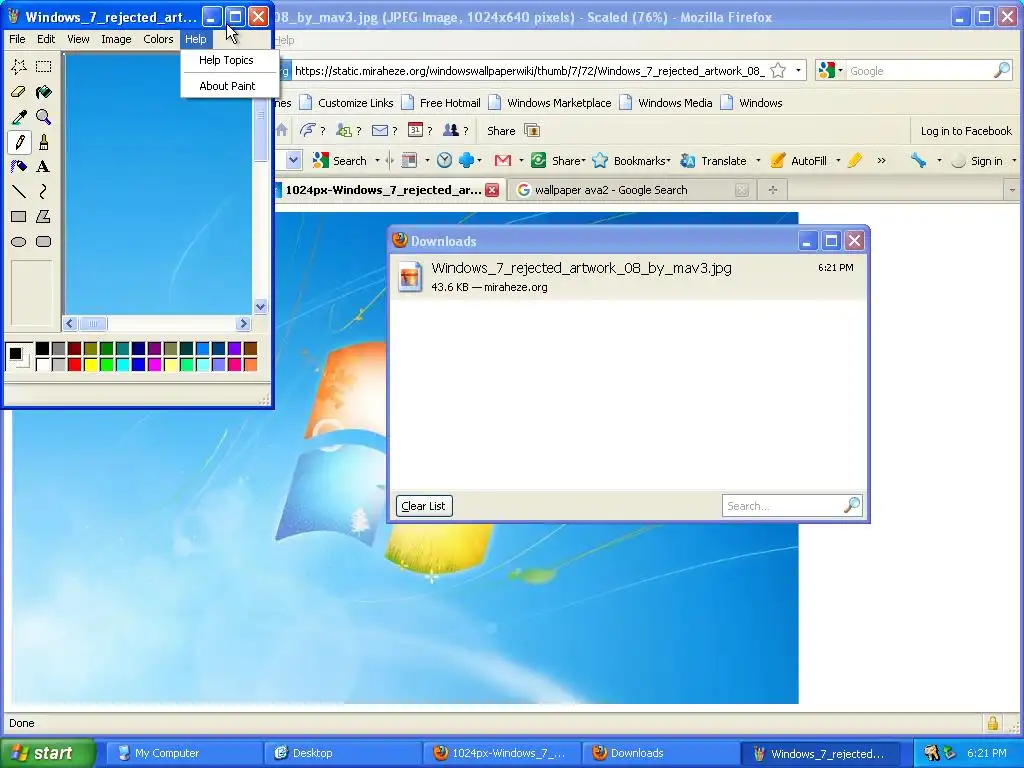
Task: Select the Airbrush tool in Paint
Action: point(19,167)
